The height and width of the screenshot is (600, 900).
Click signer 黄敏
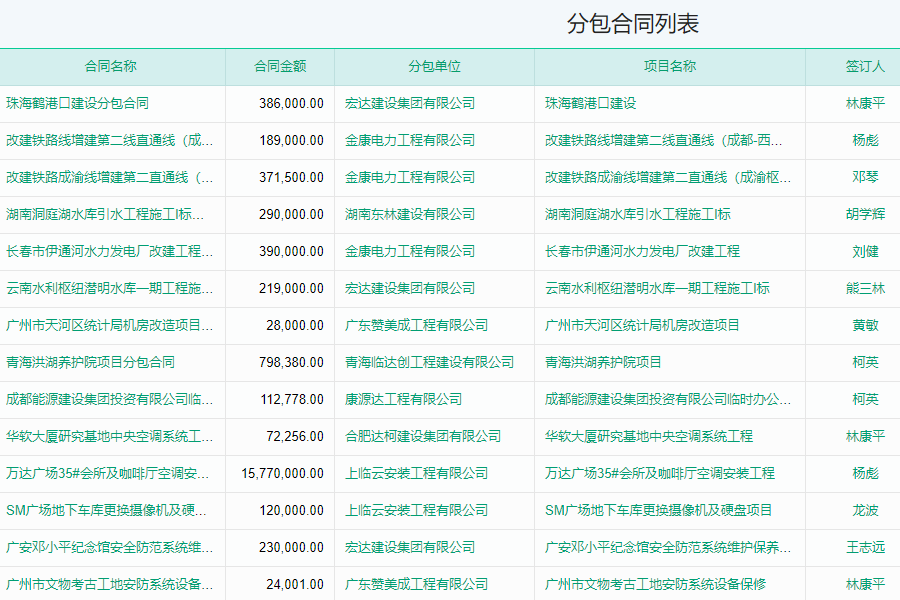pos(865,326)
